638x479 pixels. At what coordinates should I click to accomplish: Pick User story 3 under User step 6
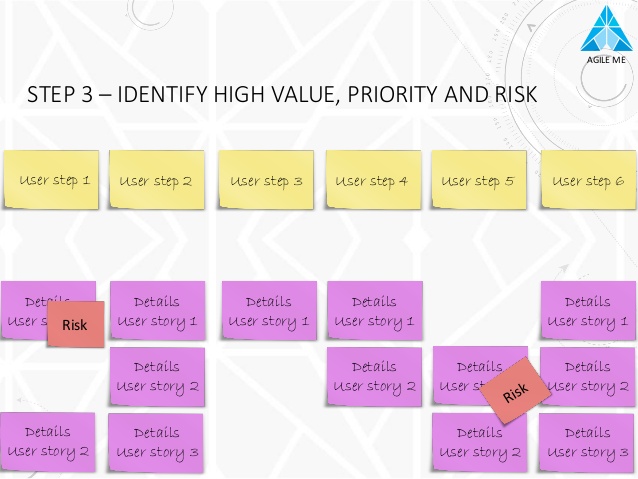pos(587,442)
